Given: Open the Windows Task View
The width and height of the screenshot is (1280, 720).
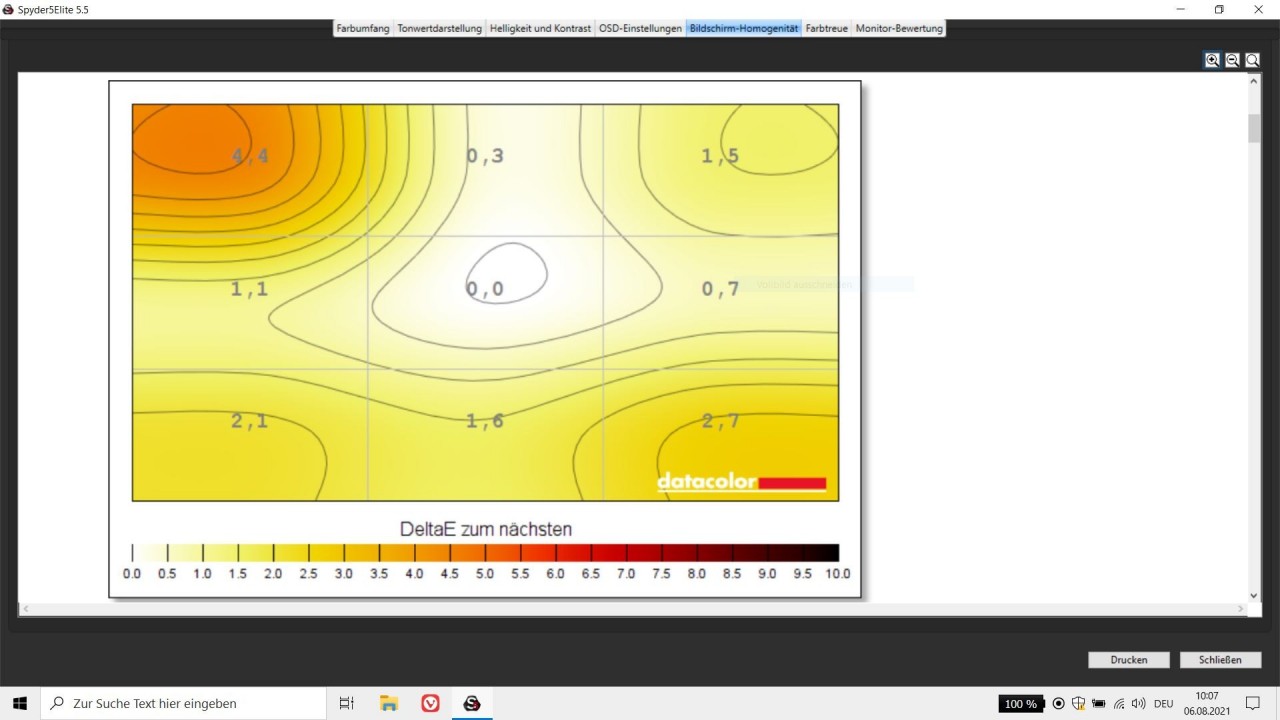Looking at the screenshot, I should click(347, 703).
